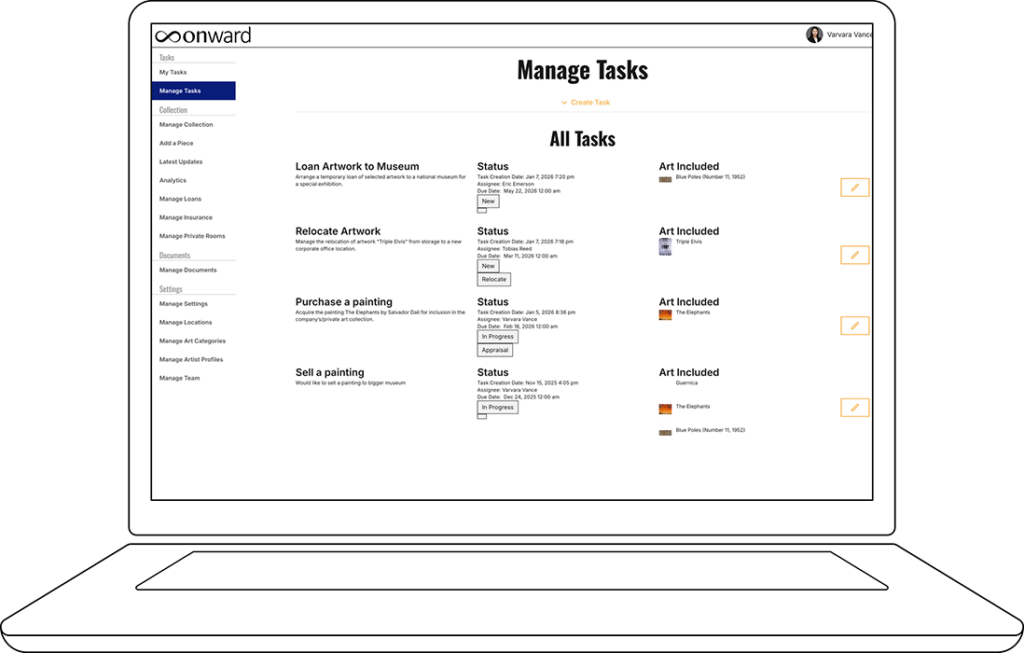Open edit pencil for Purchase a painting
The width and height of the screenshot is (1024, 653).
854,325
